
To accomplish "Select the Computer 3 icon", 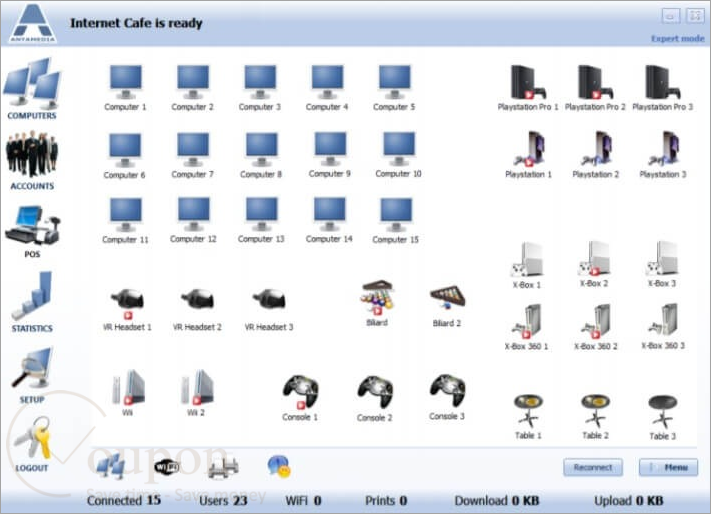I will (x=260, y=82).
